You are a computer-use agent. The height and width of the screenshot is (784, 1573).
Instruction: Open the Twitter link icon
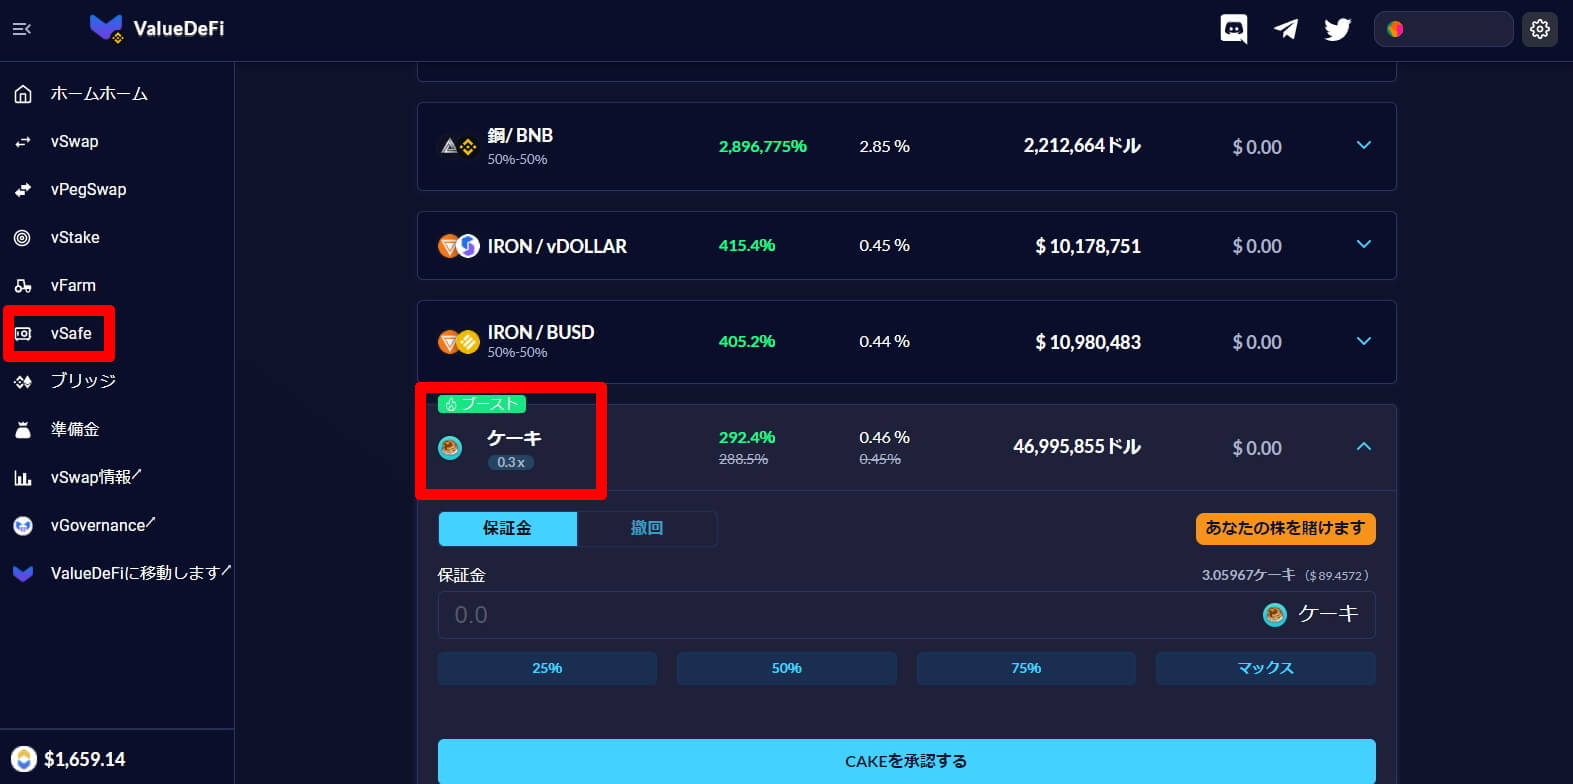coord(1338,29)
